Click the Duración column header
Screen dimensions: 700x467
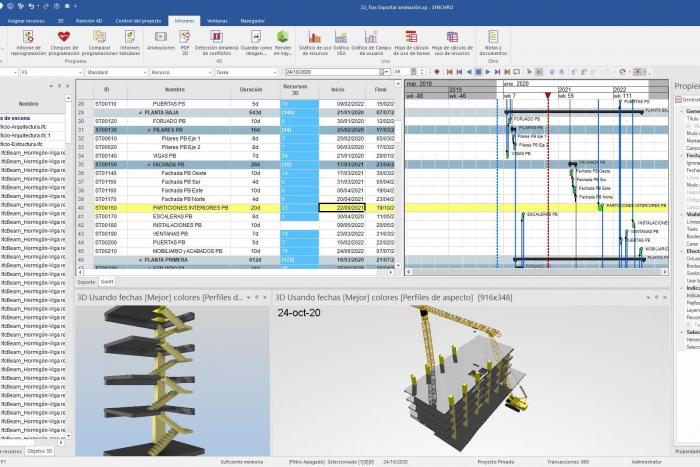pyautogui.click(x=253, y=89)
